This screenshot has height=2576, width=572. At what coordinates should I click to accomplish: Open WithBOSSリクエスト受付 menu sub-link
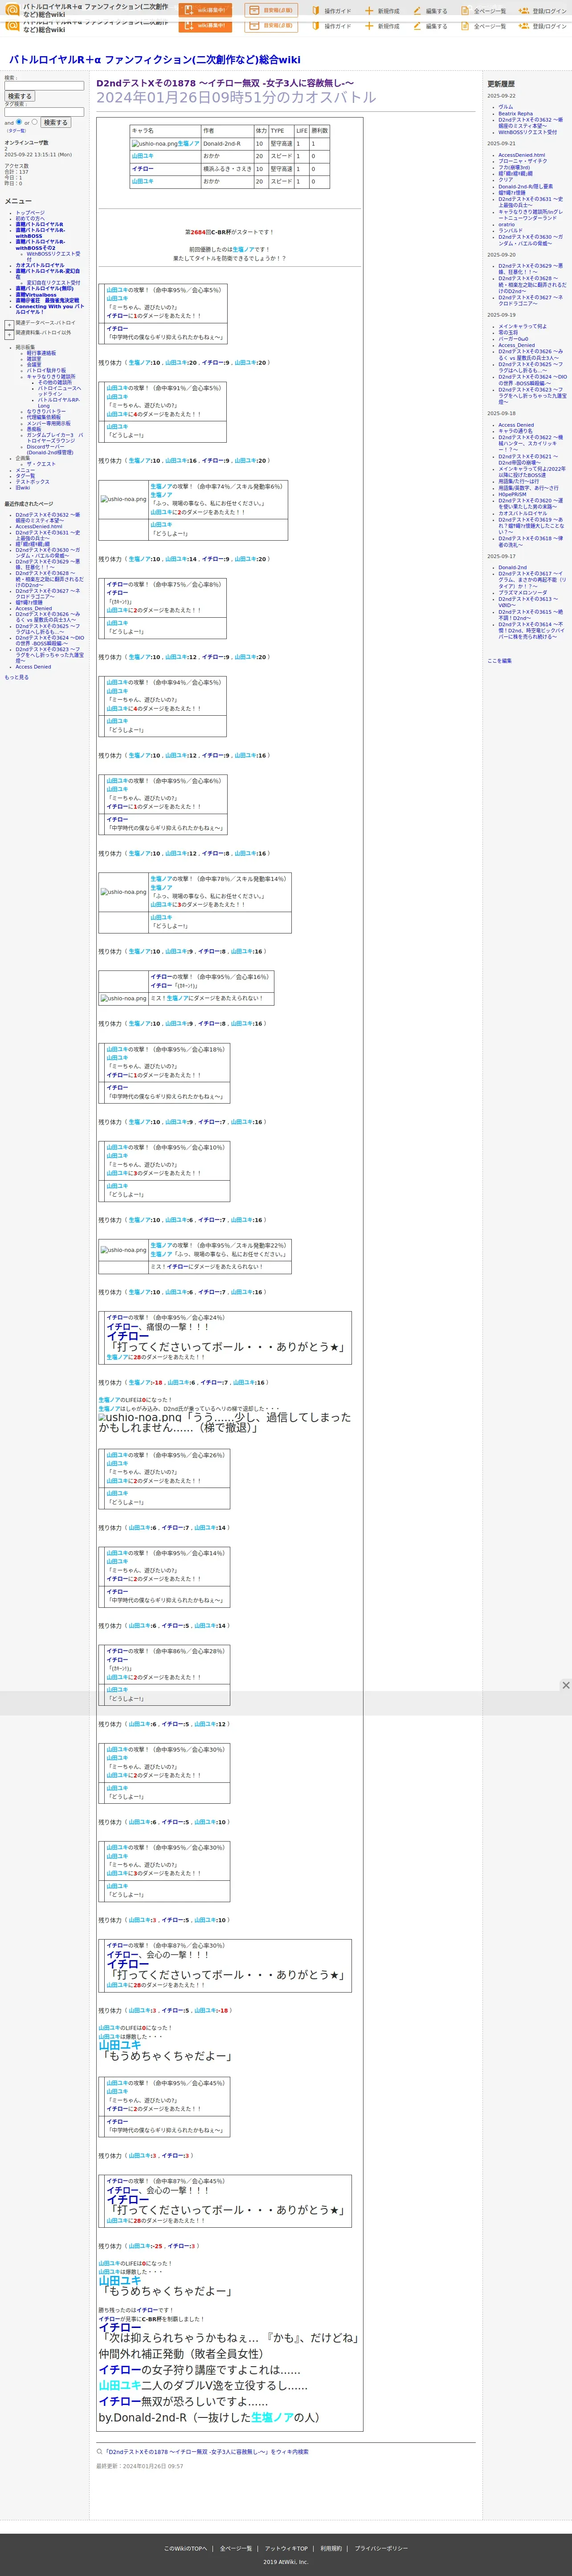coord(54,256)
